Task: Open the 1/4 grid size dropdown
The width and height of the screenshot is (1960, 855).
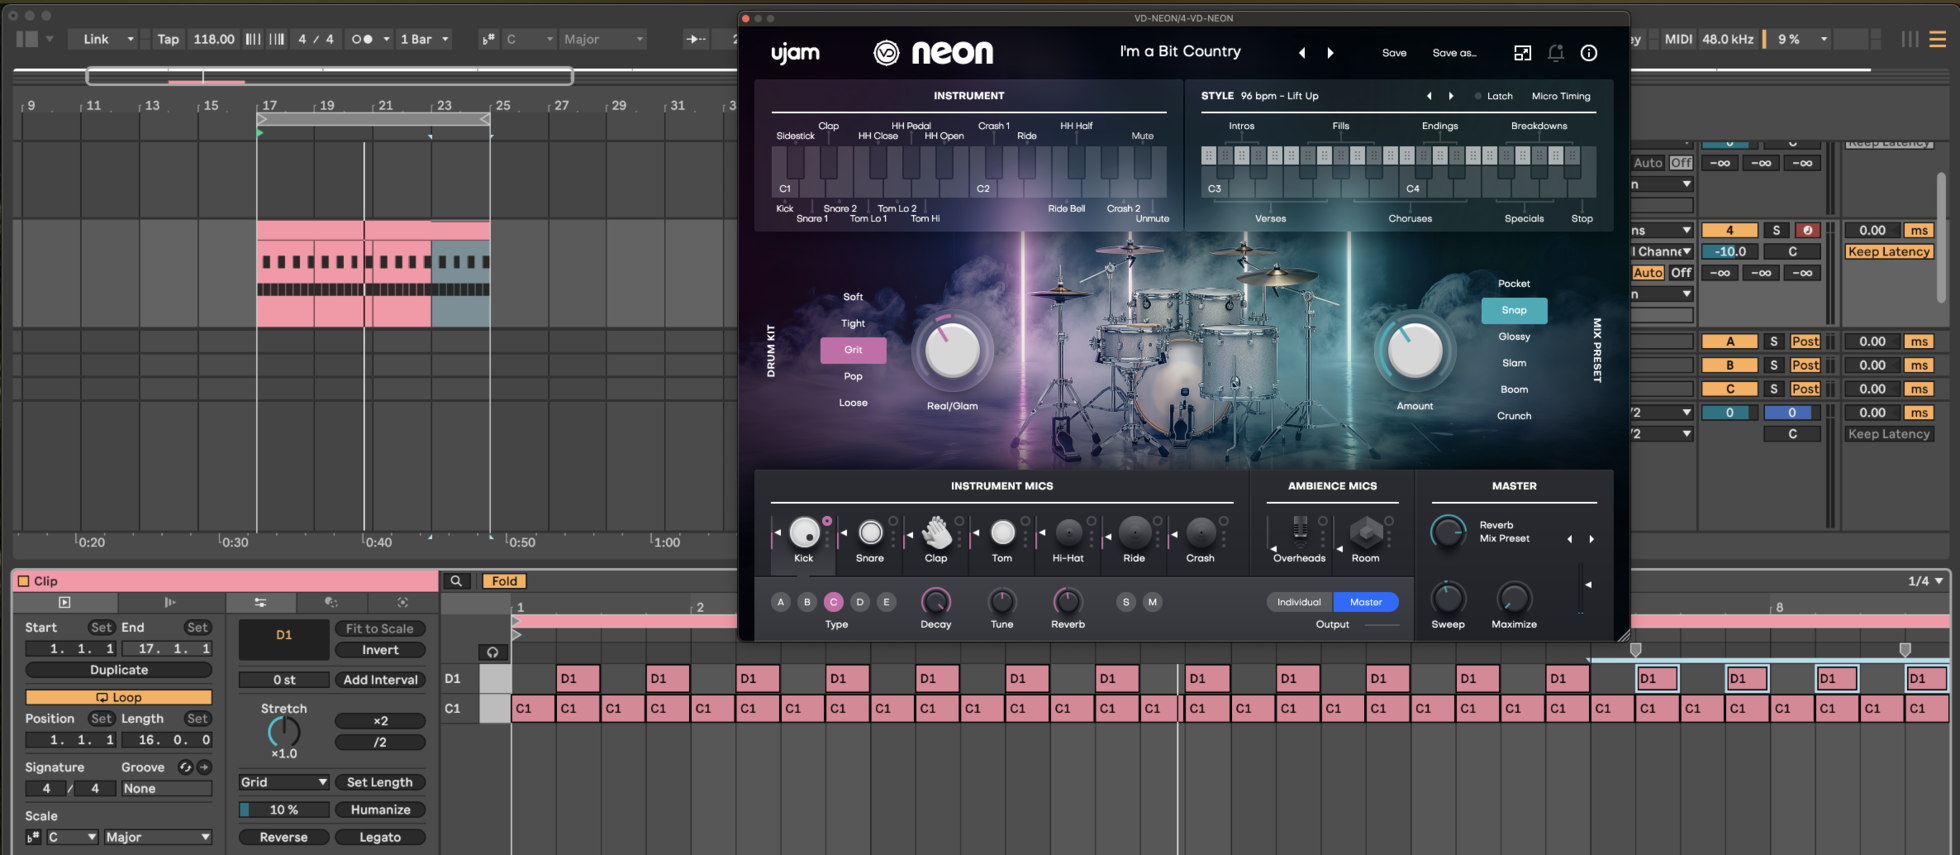Action: (x=1925, y=581)
